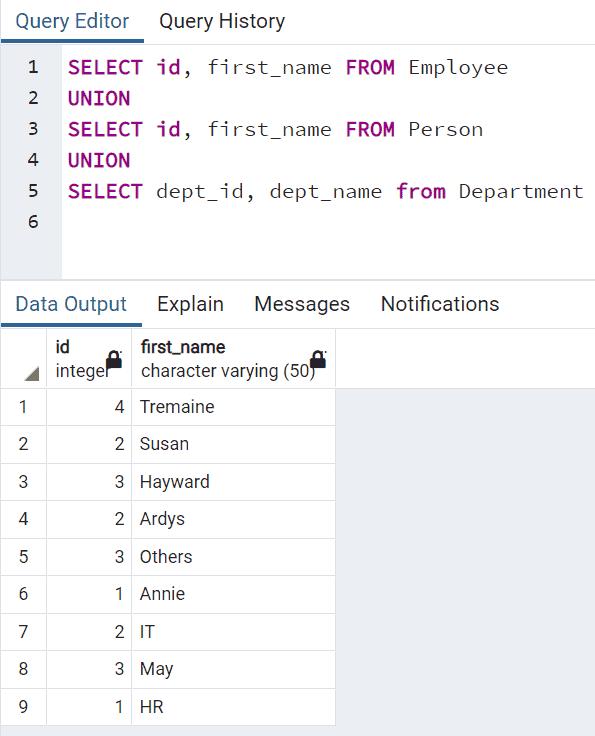
Task: Select the Data Output tab
Action: point(71,304)
